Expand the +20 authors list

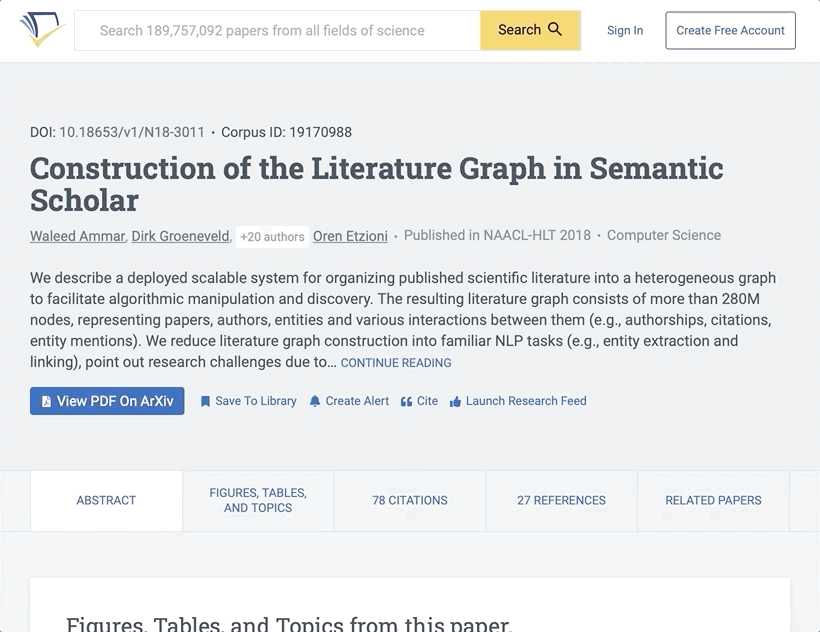272,237
